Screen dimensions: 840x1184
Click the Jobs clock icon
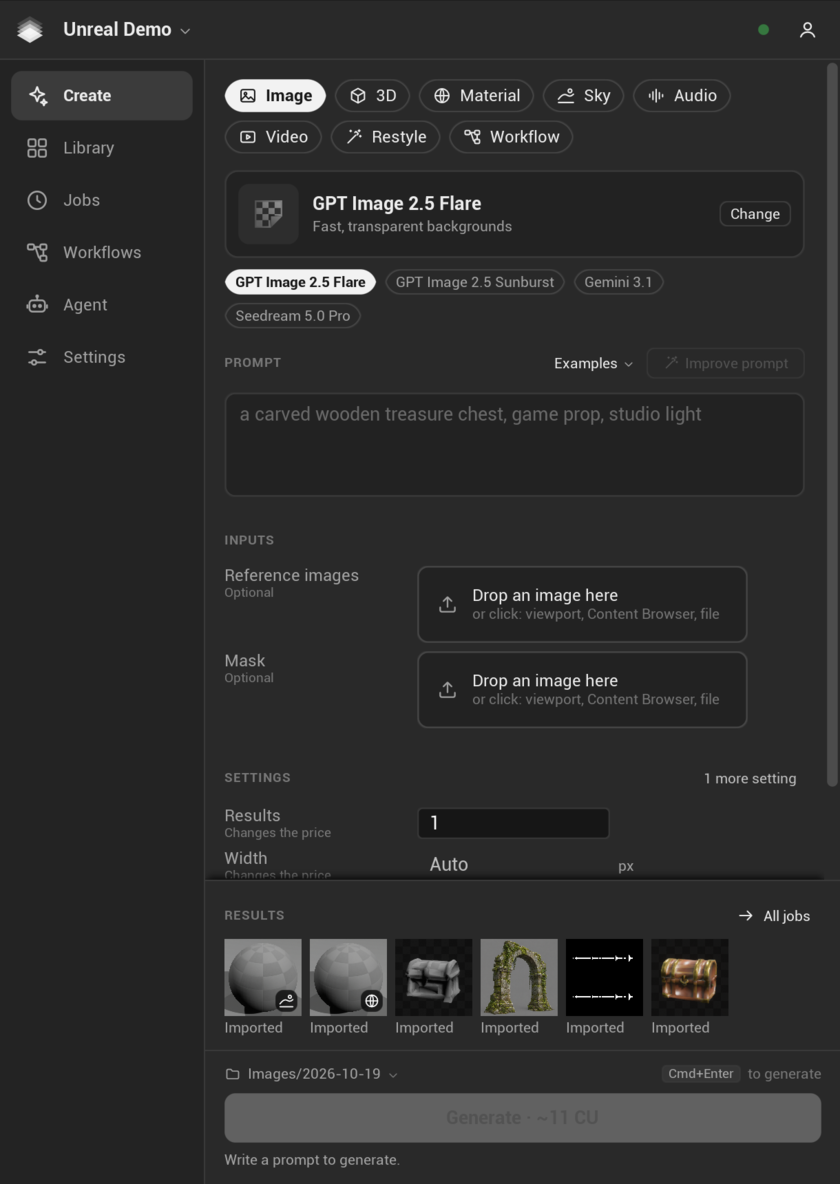[37, 200]
